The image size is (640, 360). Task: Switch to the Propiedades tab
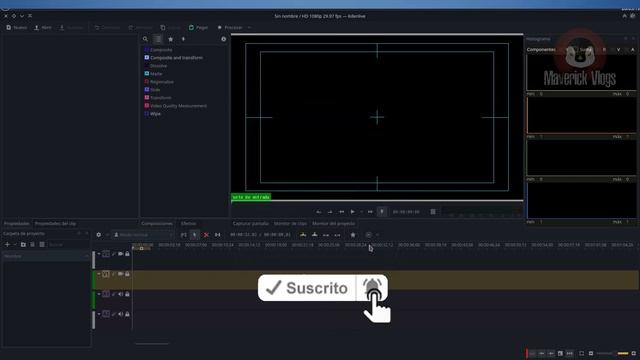pos(17,224)
